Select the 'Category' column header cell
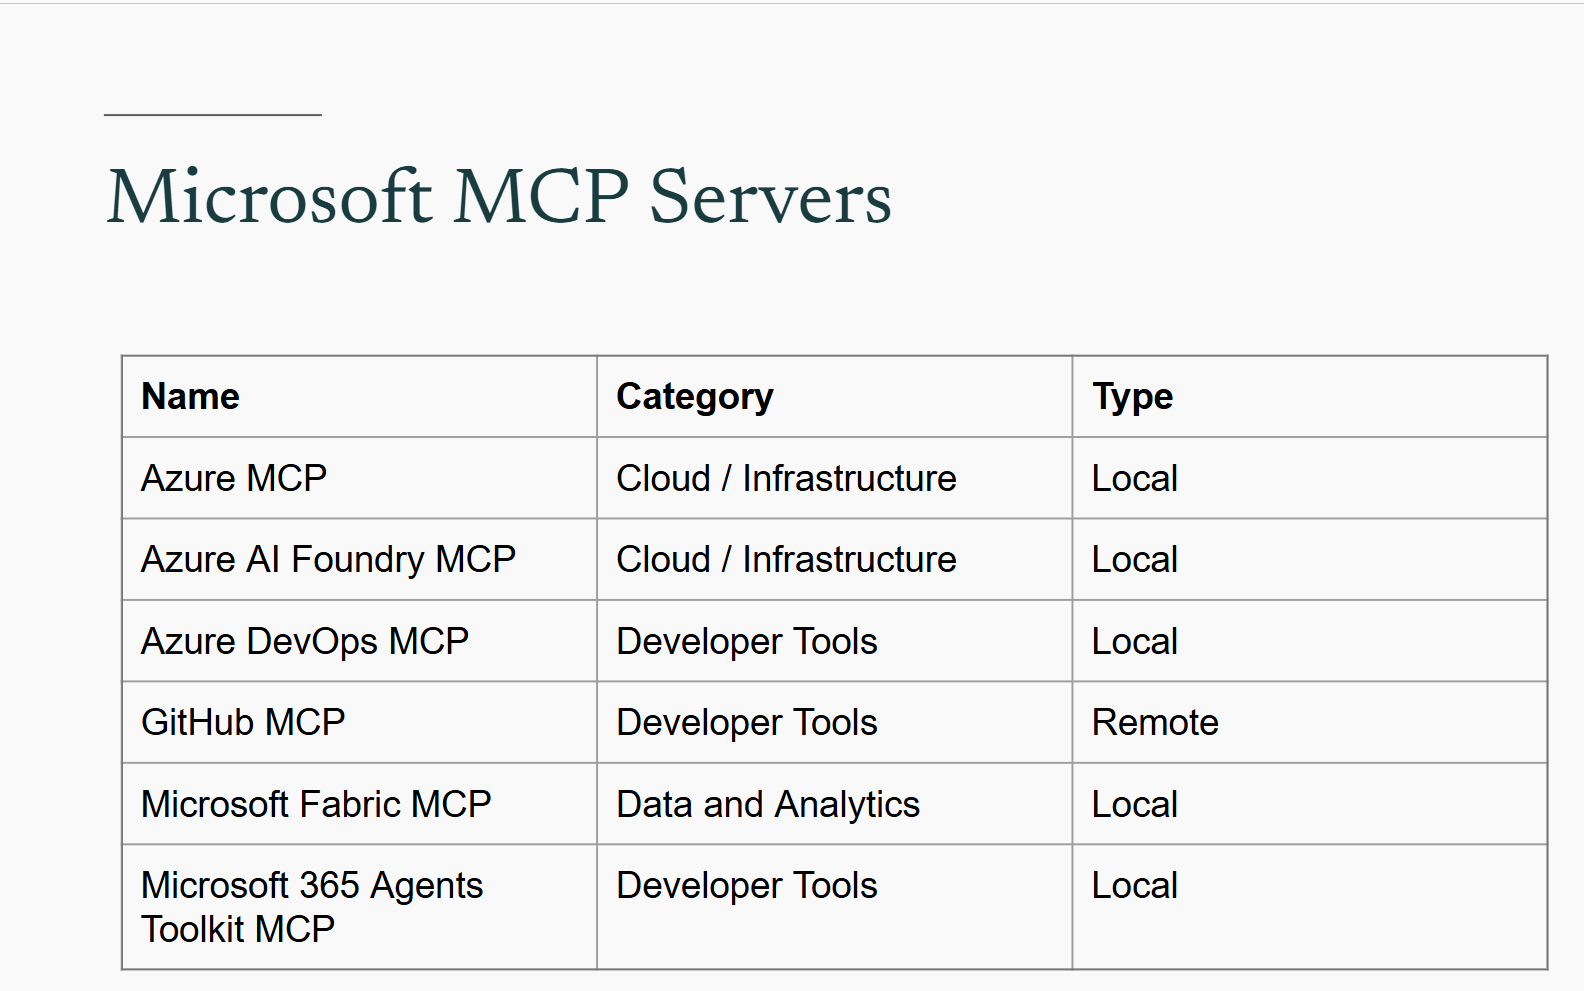Viewport: 1584px width, 991px height. tap(694, 397)
